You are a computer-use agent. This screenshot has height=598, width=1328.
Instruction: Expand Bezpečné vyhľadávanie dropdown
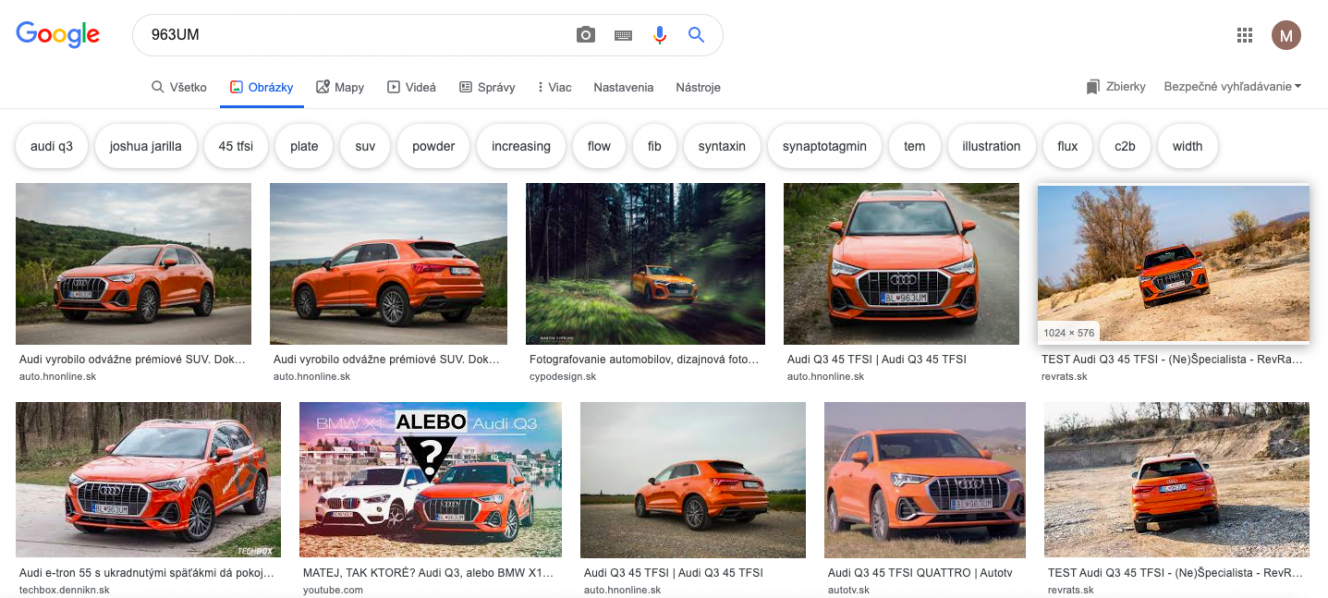click(x=1233, y=87)
